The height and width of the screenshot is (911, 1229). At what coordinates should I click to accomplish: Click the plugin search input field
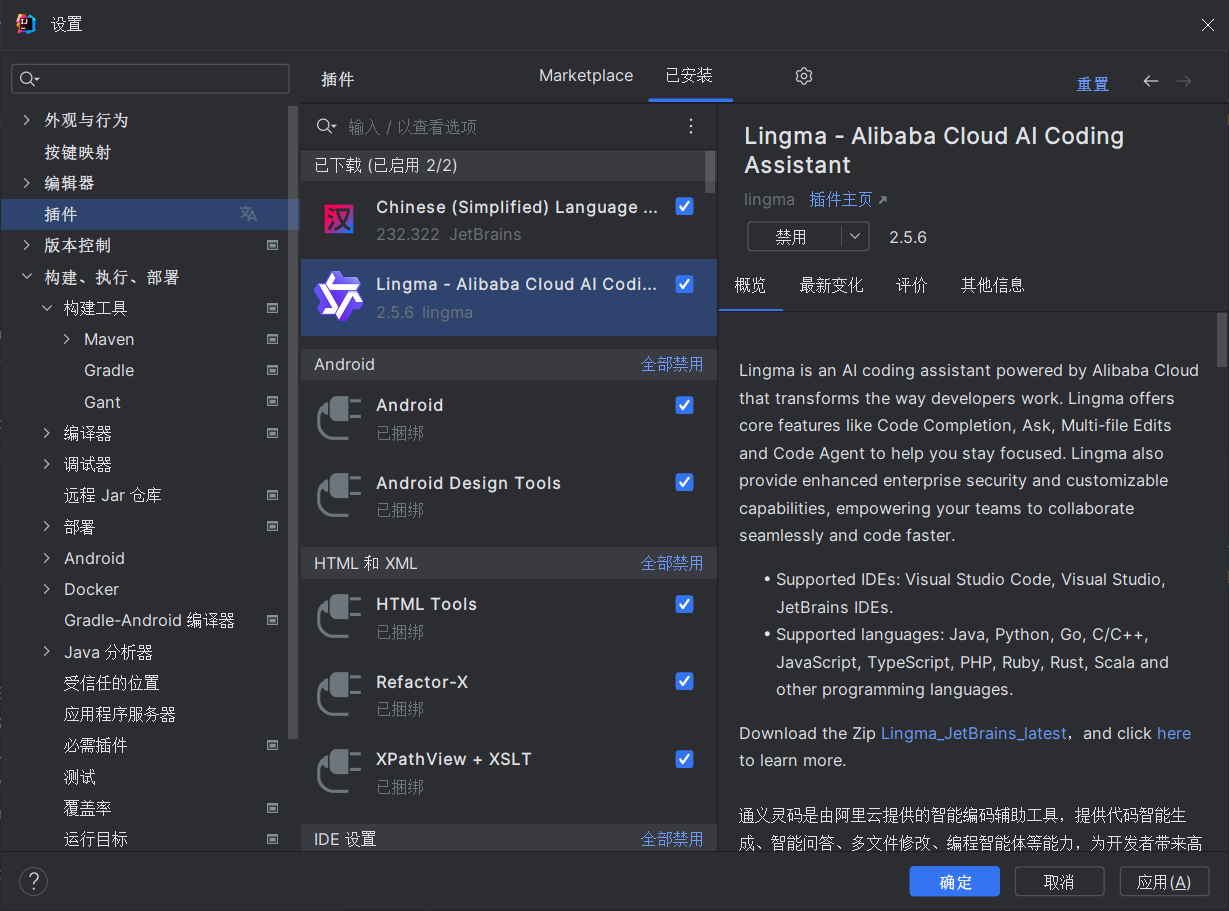coord(510,127)
